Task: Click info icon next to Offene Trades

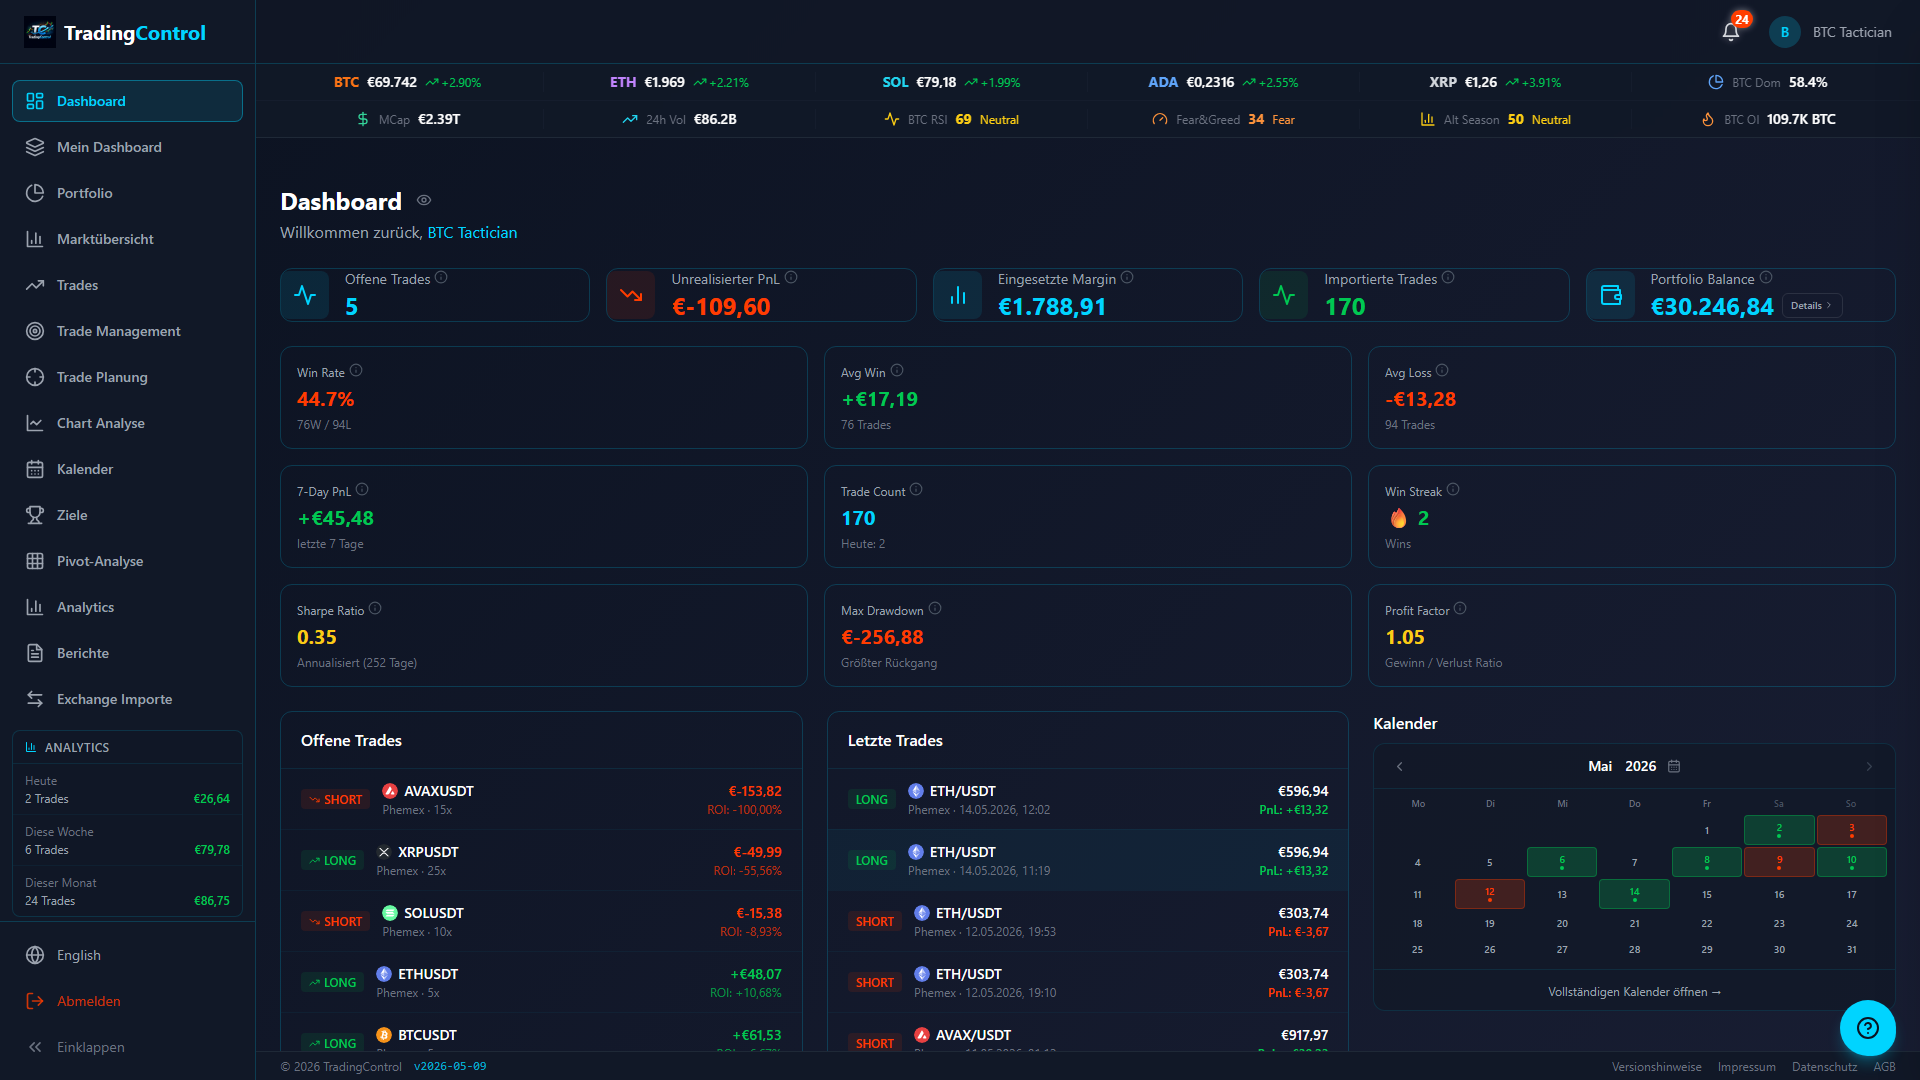Action: (x=441, y=278)
